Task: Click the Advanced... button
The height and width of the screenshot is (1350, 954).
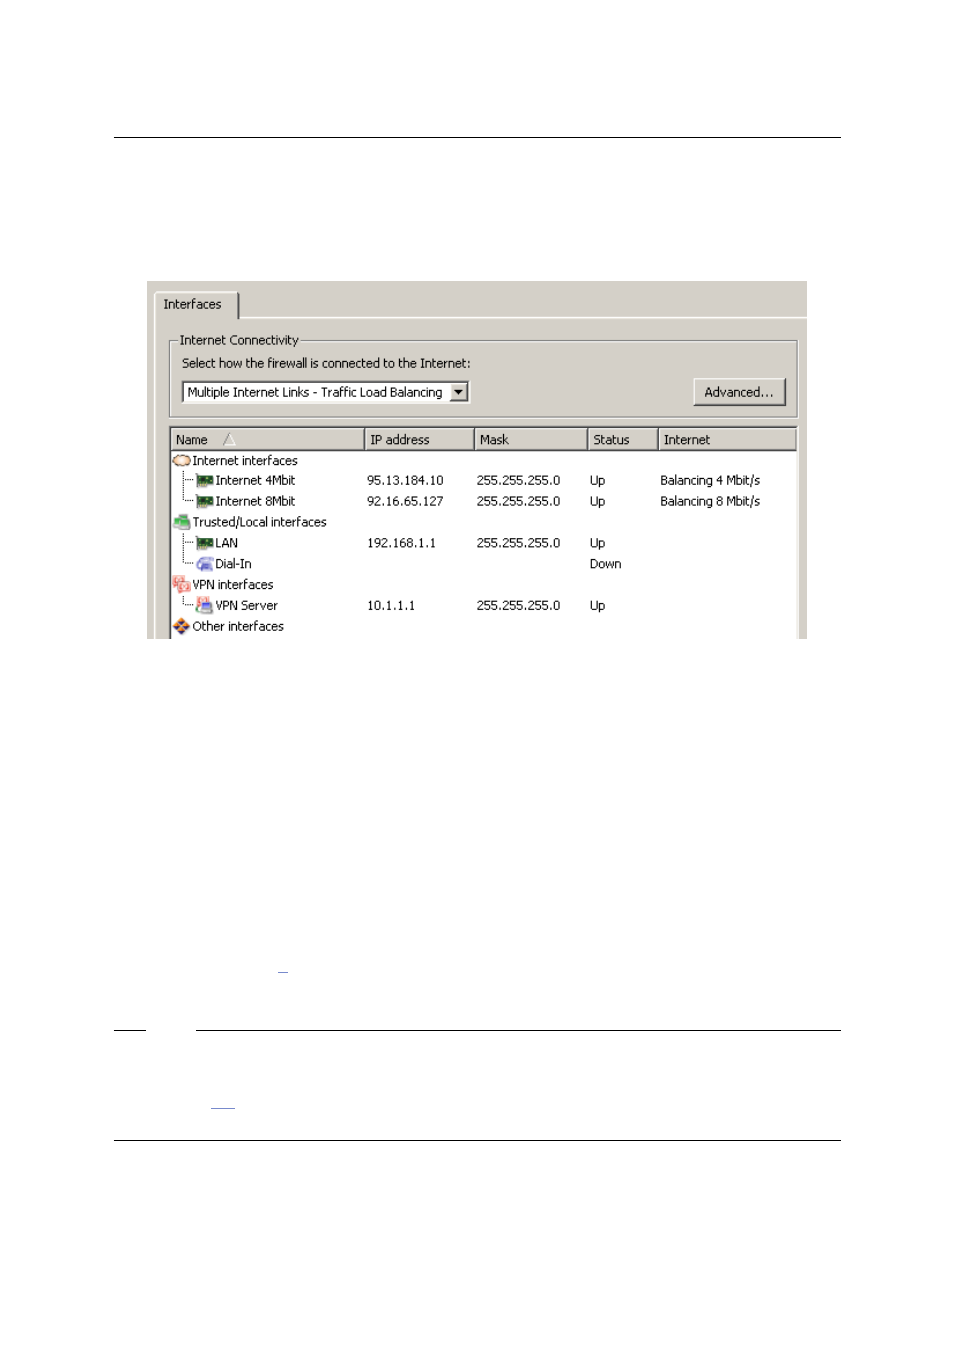Action: 739,392
